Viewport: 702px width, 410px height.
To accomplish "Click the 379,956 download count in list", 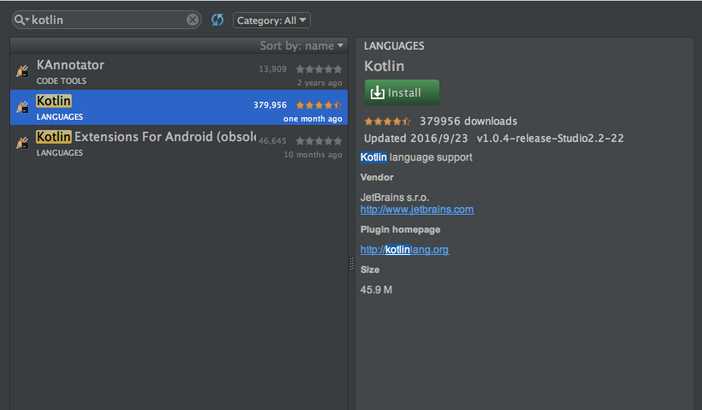I will point(270,105).
